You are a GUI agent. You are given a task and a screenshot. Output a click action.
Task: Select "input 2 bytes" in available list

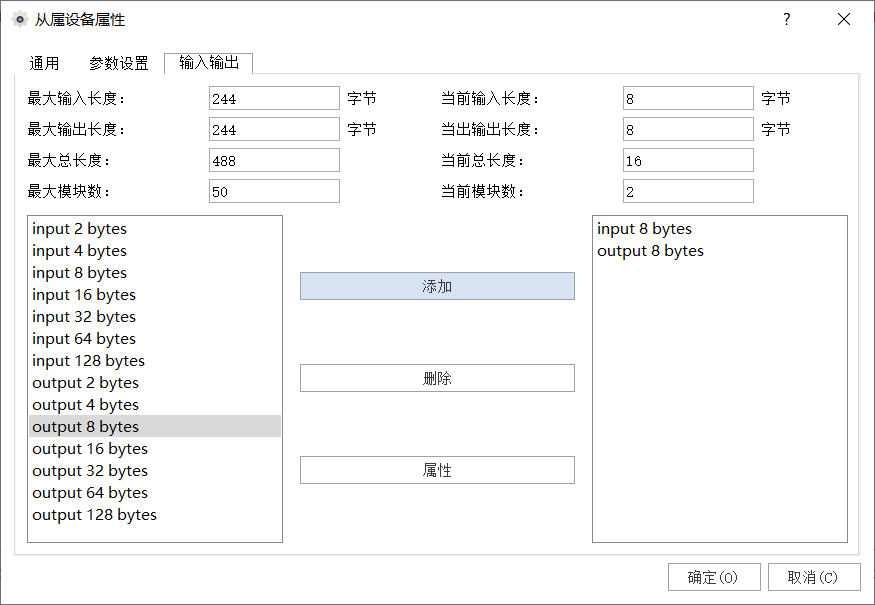[80, 229]
